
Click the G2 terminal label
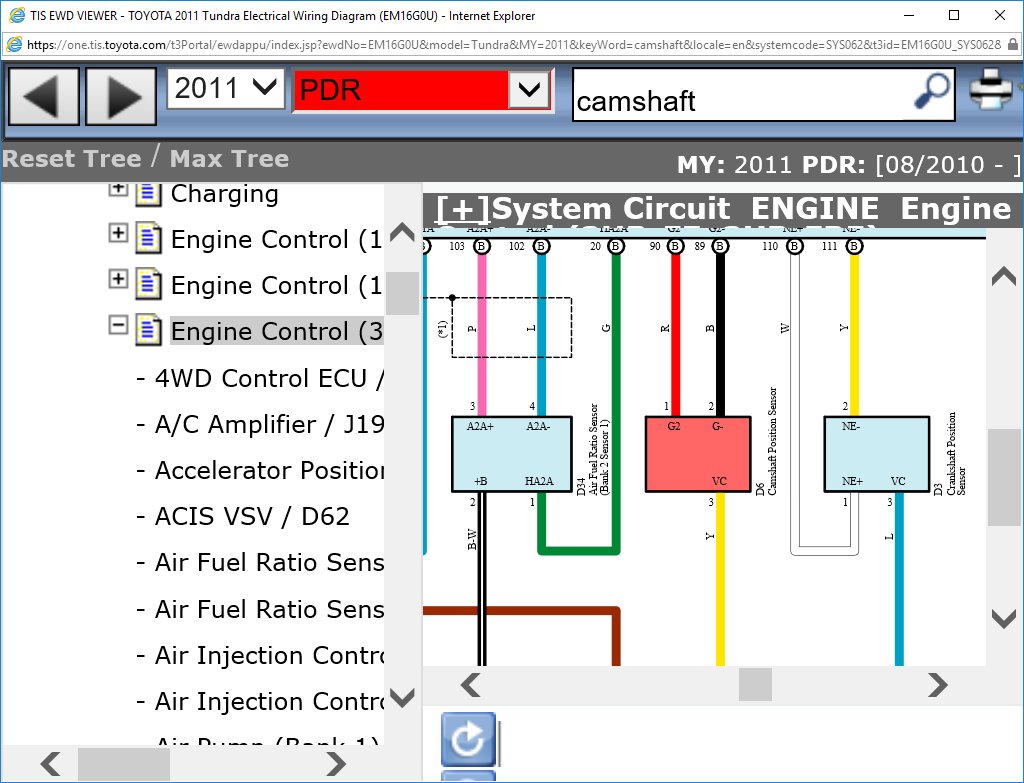674,426
